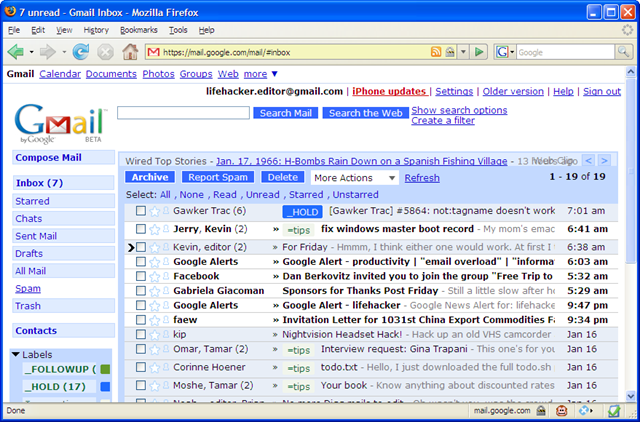This screenshot has width=640, height=422.
Task: Click the Archive button
Action: 150,177
